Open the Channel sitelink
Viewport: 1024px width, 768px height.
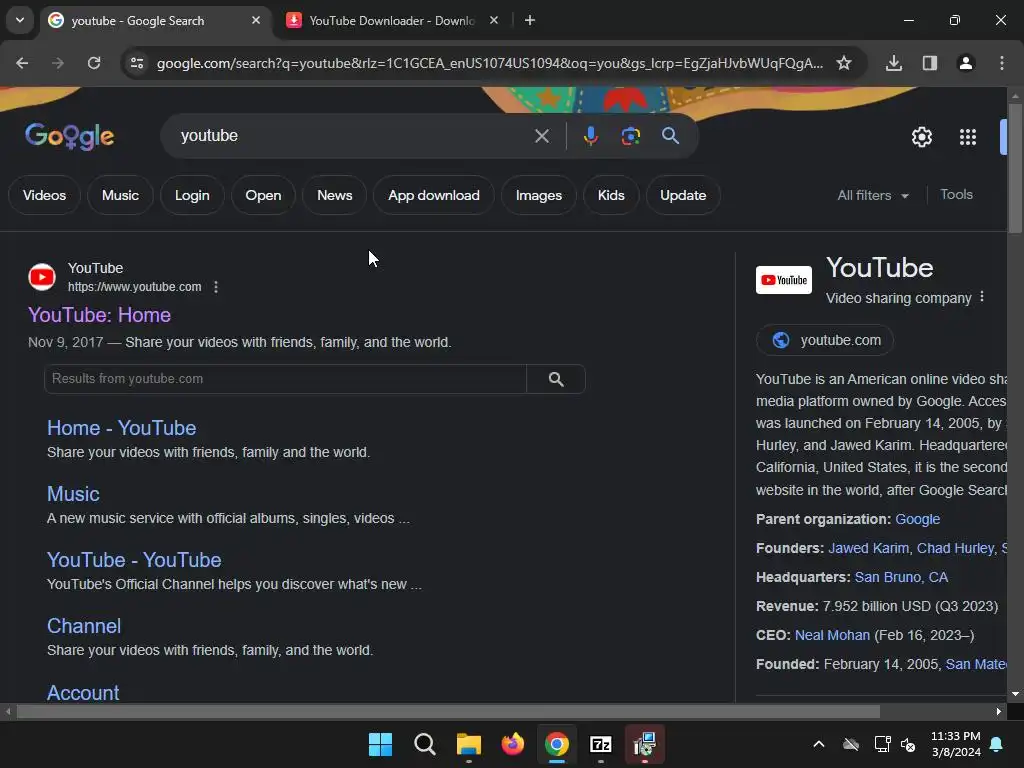[84, 626]
